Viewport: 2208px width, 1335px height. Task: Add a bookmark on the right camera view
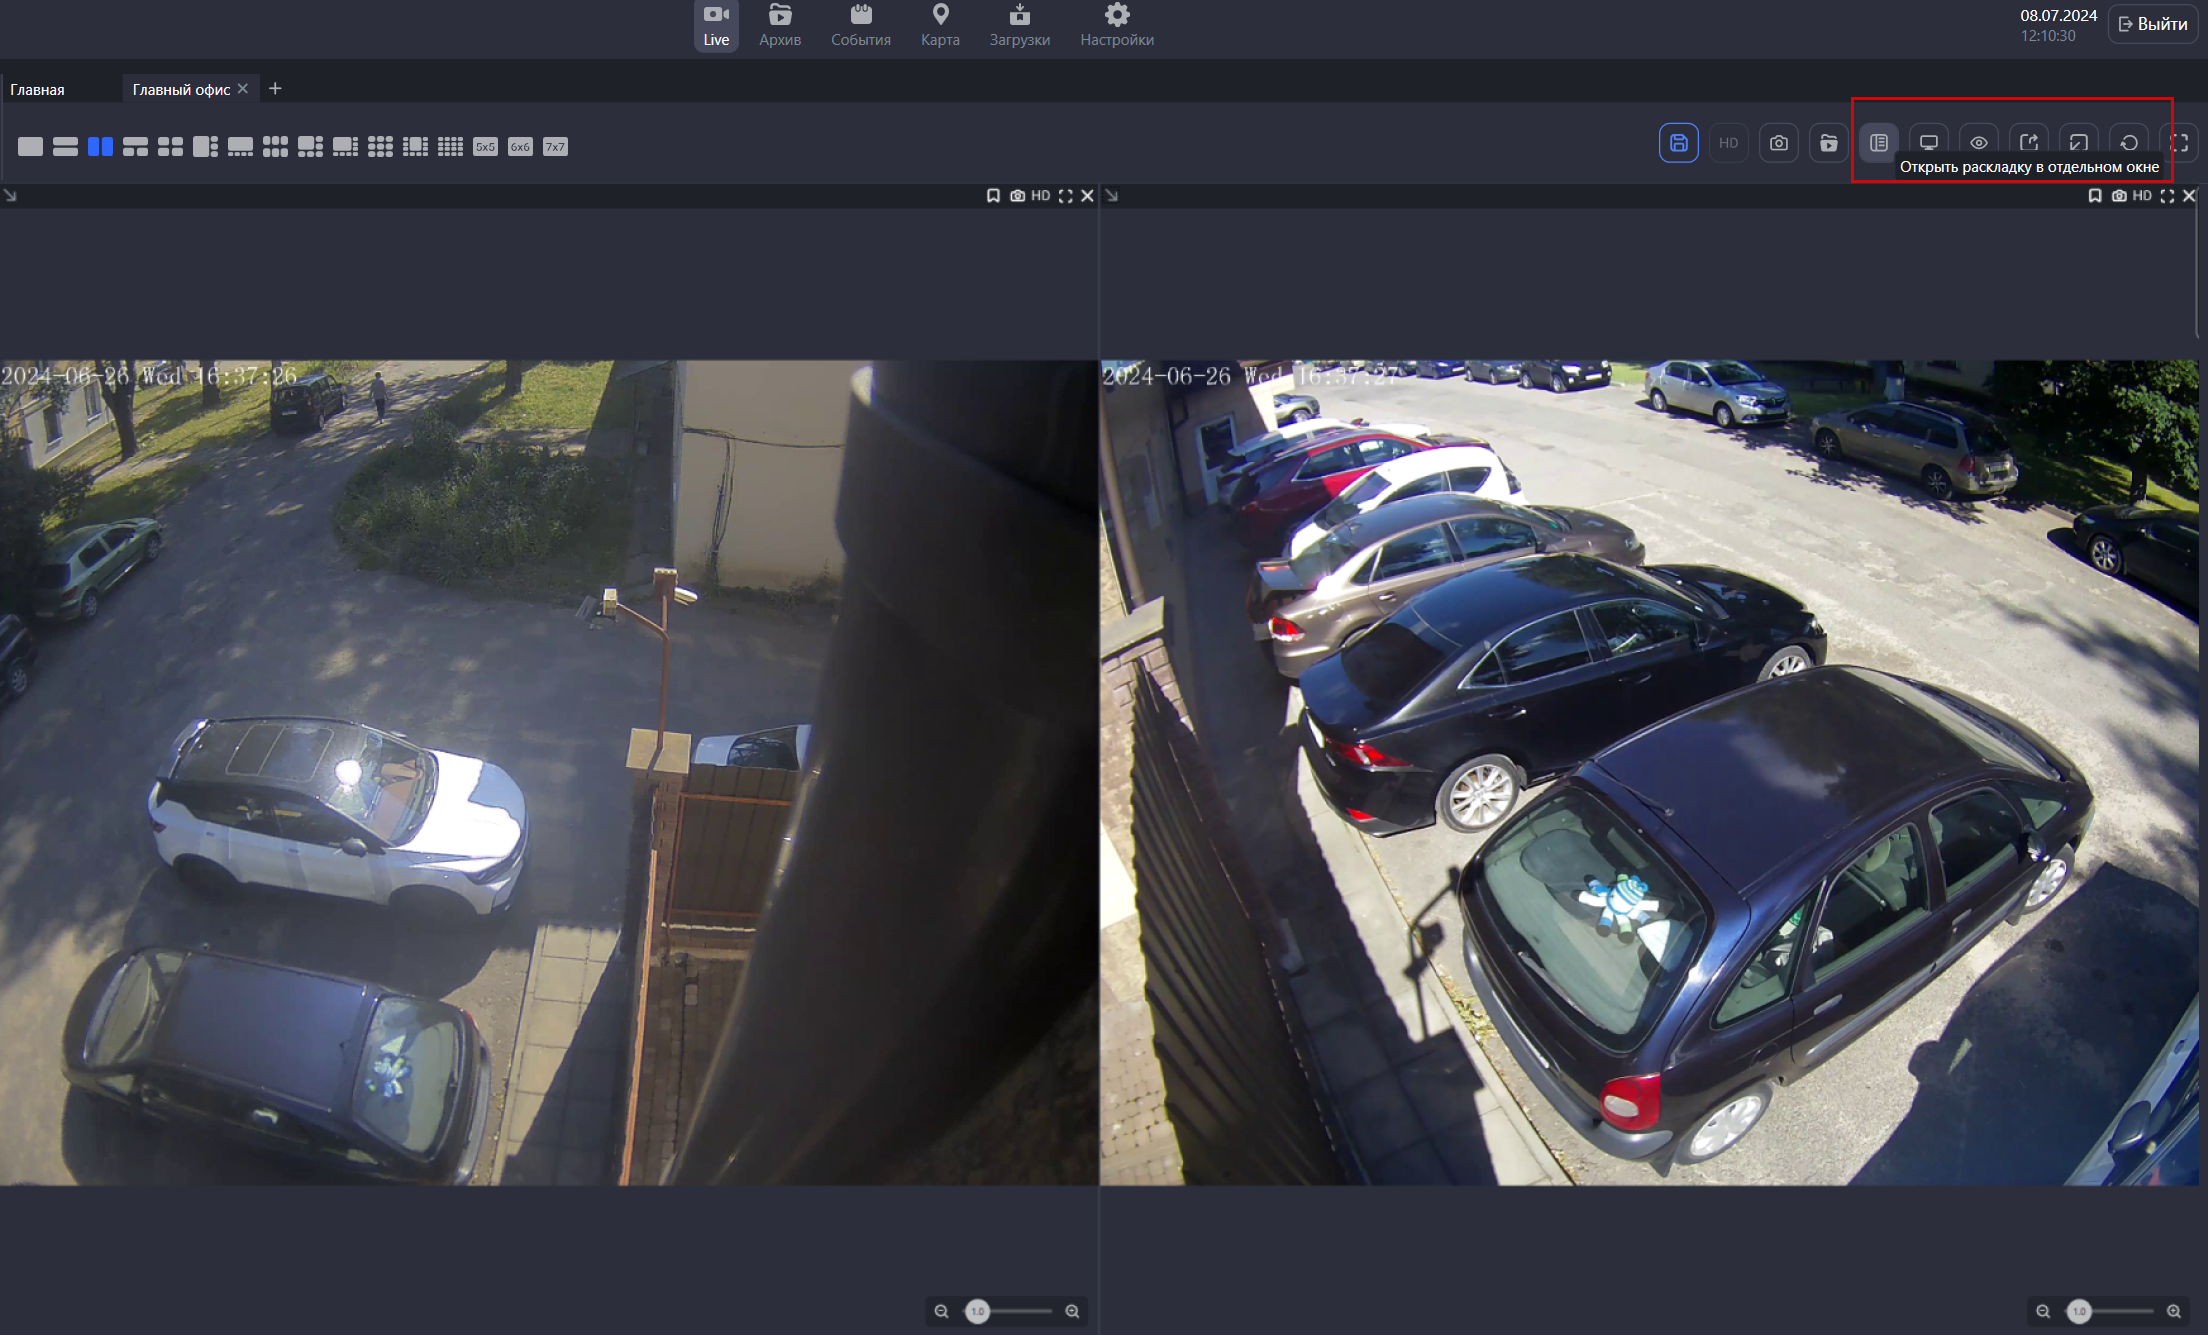click(x=2095, y=196)
